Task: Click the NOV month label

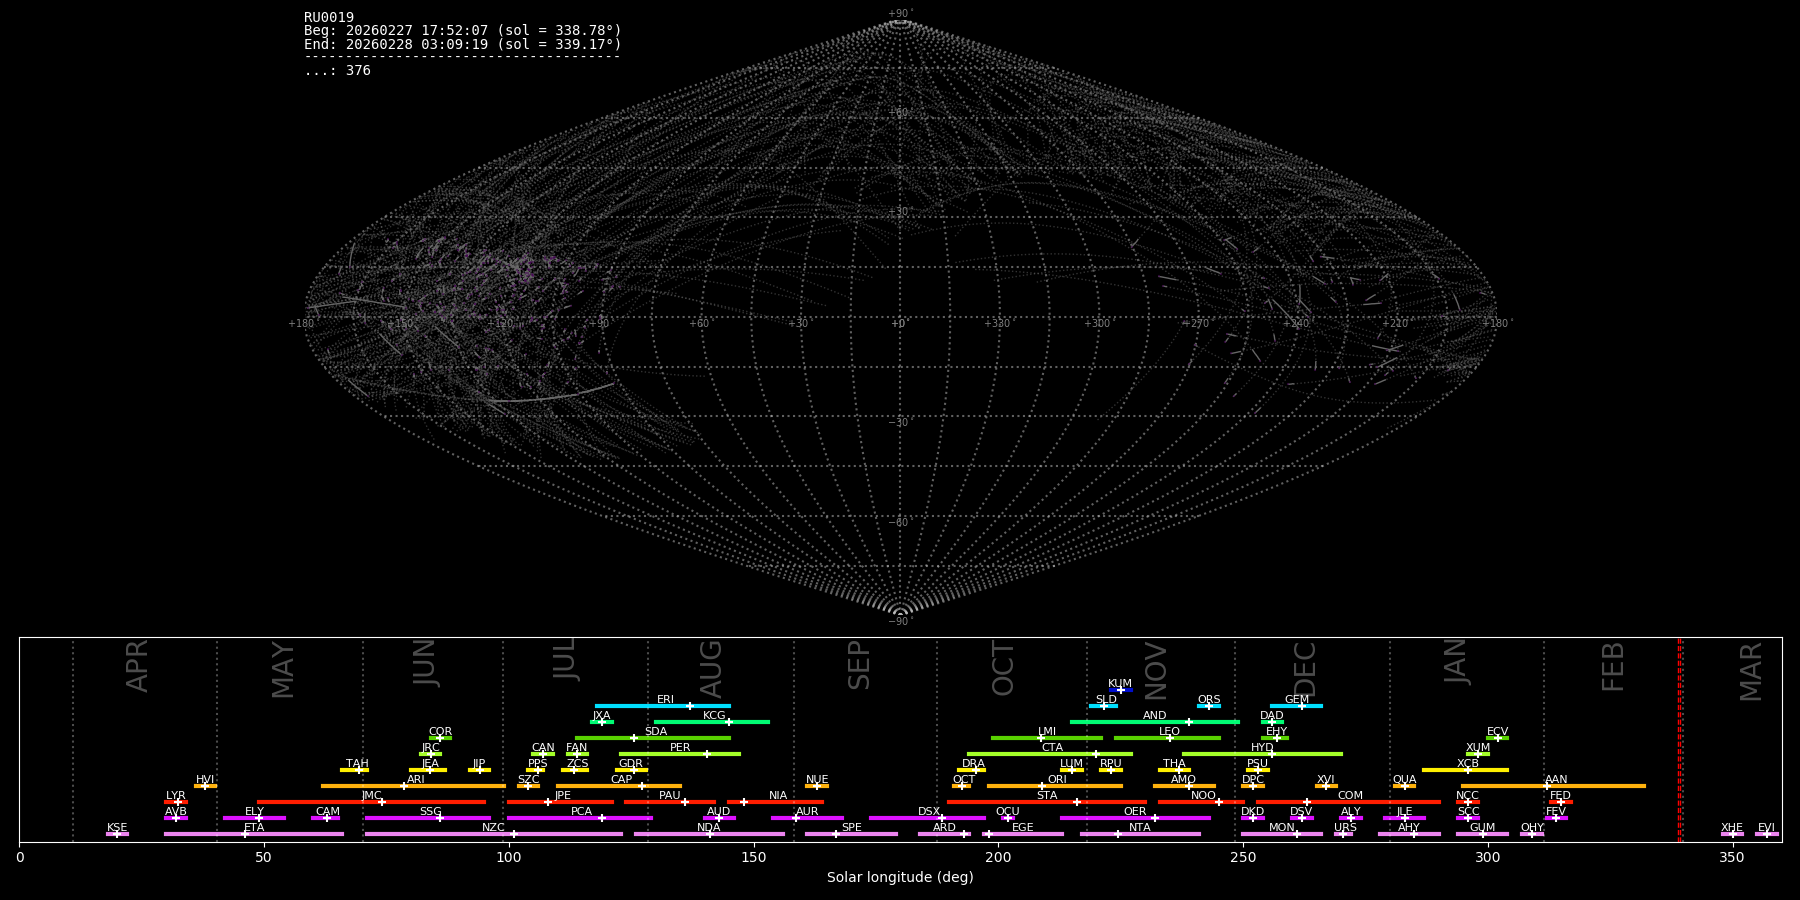Action: click(1155, 671)
